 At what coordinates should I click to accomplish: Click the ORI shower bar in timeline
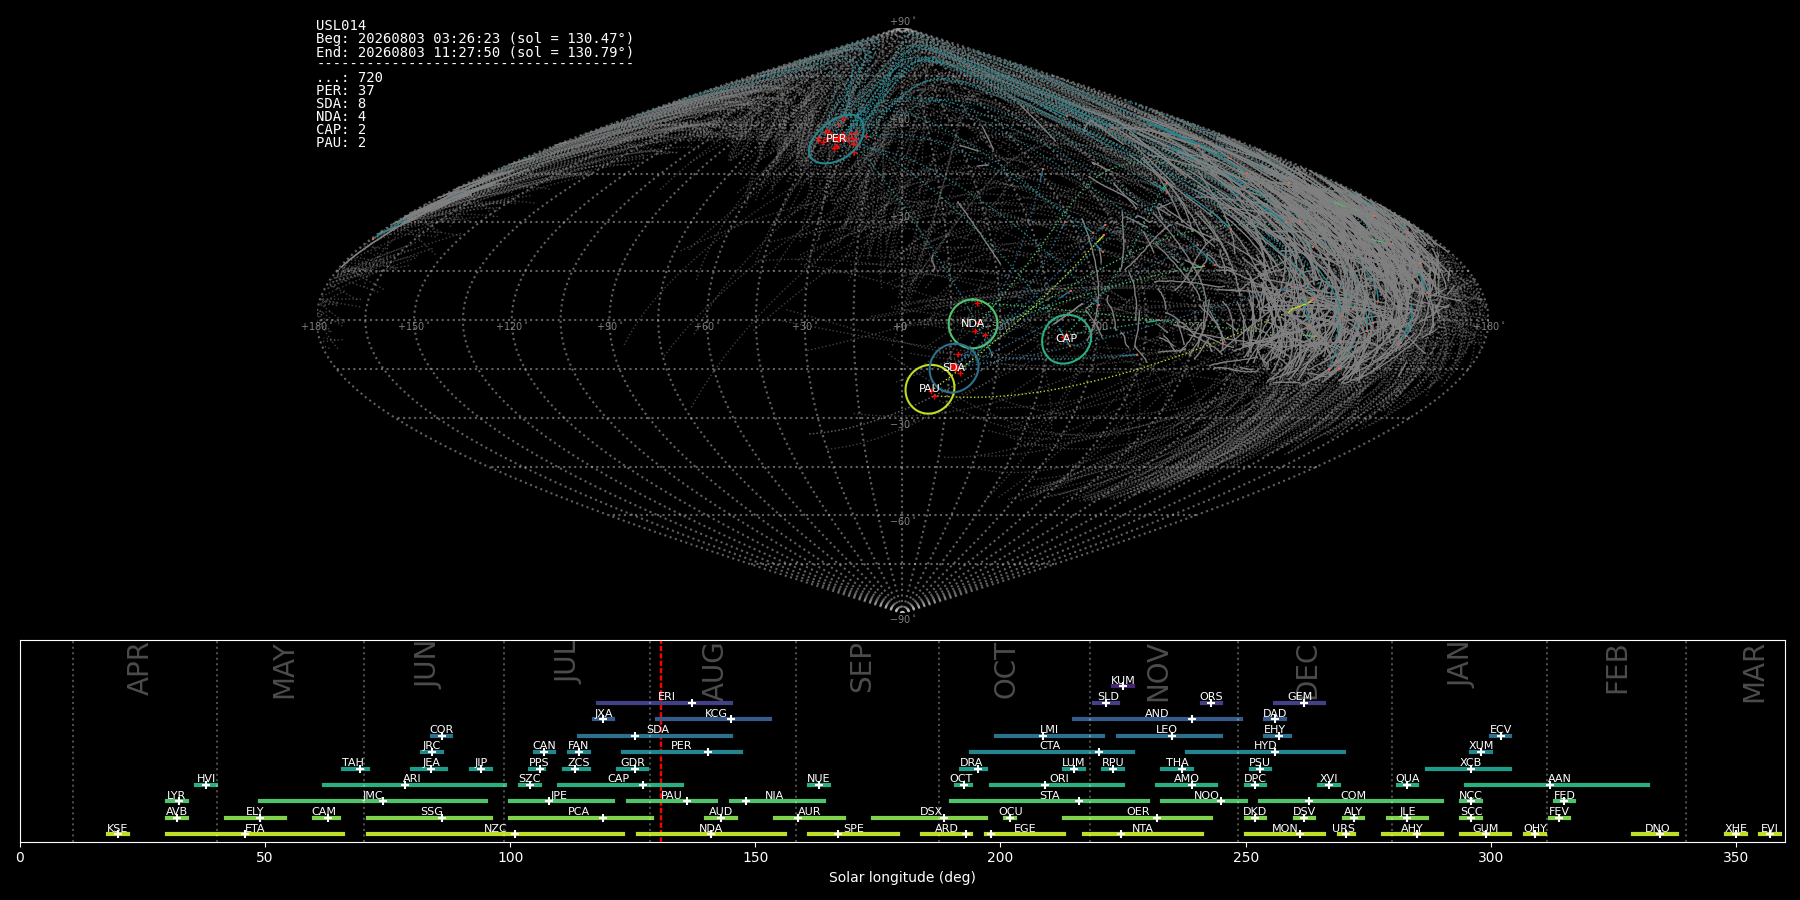pyautogui.click(x=1057, y=785)
